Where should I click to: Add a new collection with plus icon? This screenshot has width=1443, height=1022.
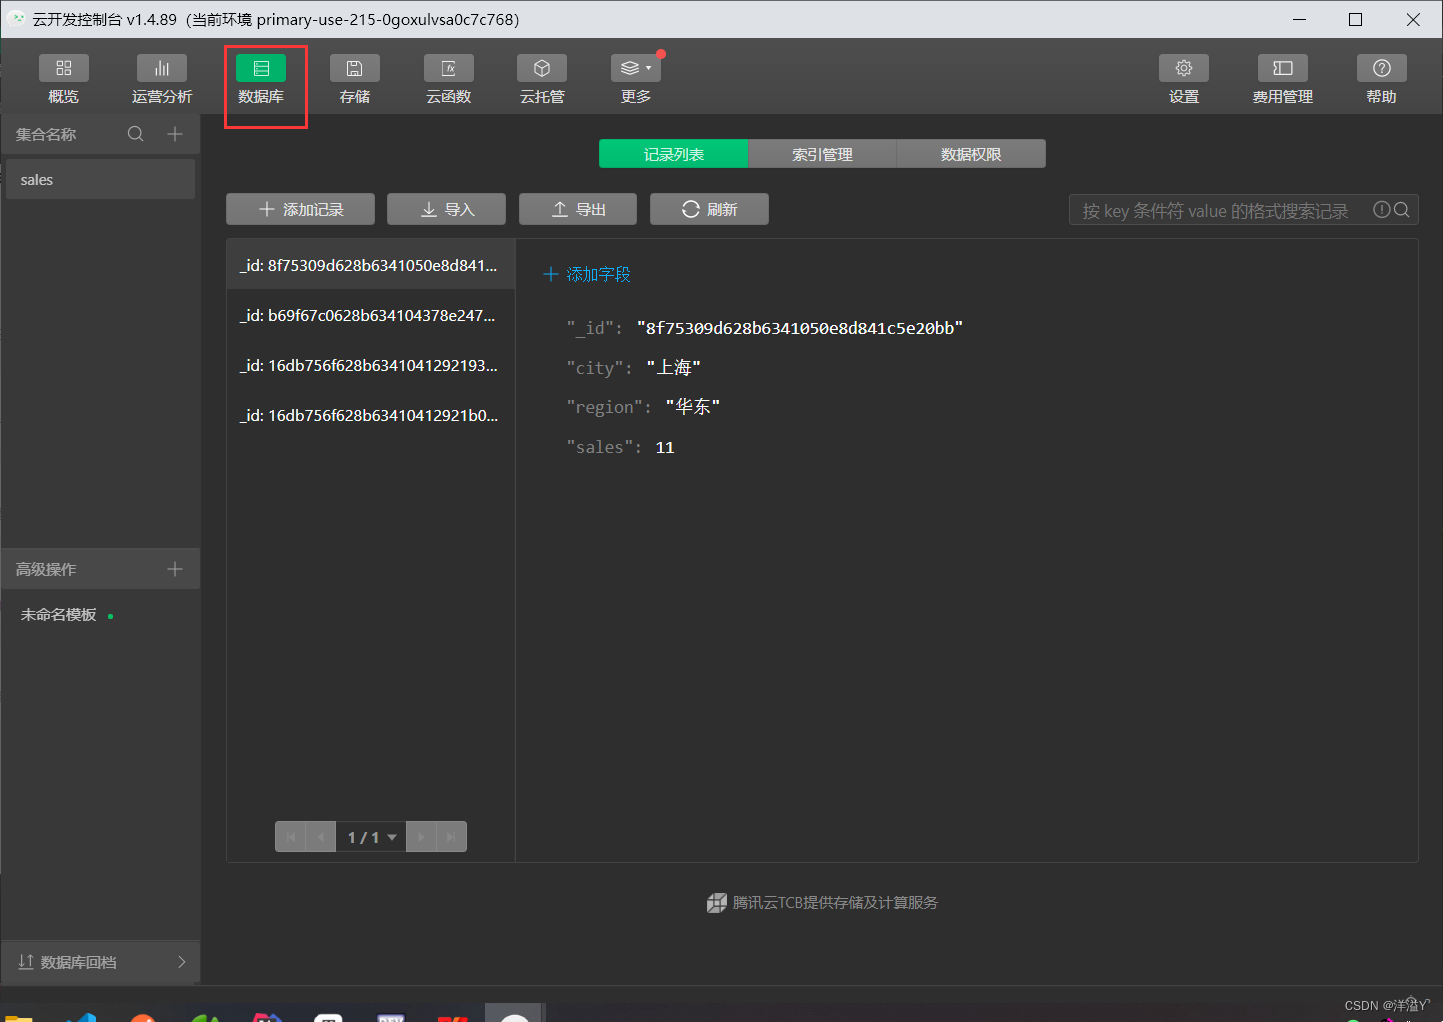click(175, 134)
